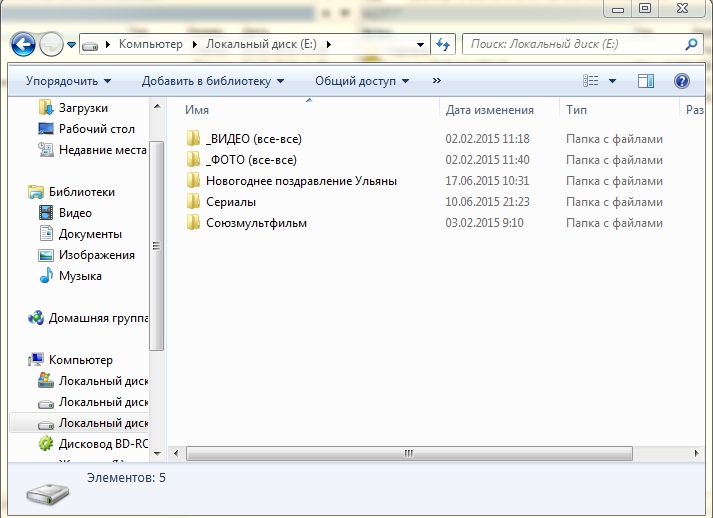
Task: Open the Сериалы folder icon
Action: click(x=194, y=202)
